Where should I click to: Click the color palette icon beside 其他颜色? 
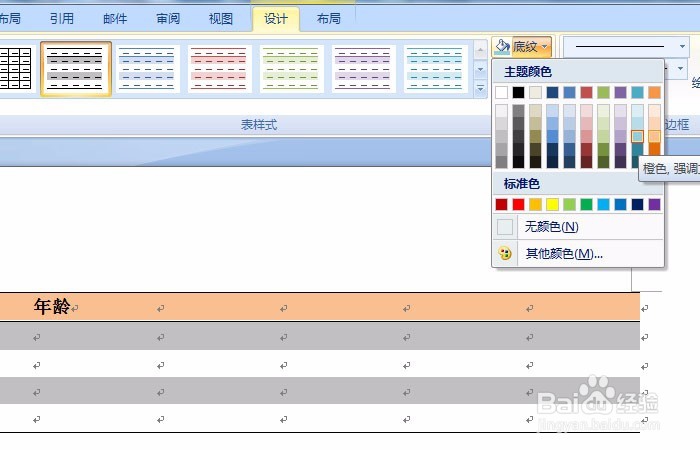click(x=505, y=254)
